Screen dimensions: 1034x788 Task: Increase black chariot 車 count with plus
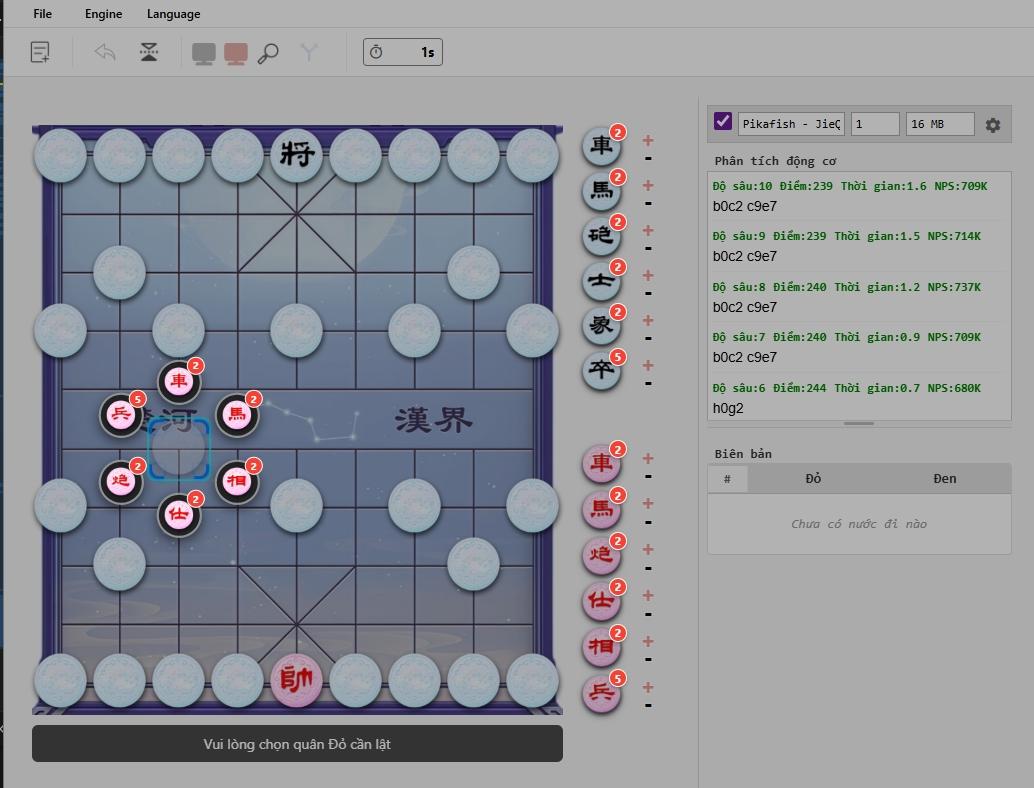pyautogui.click(x=648, y=141)
